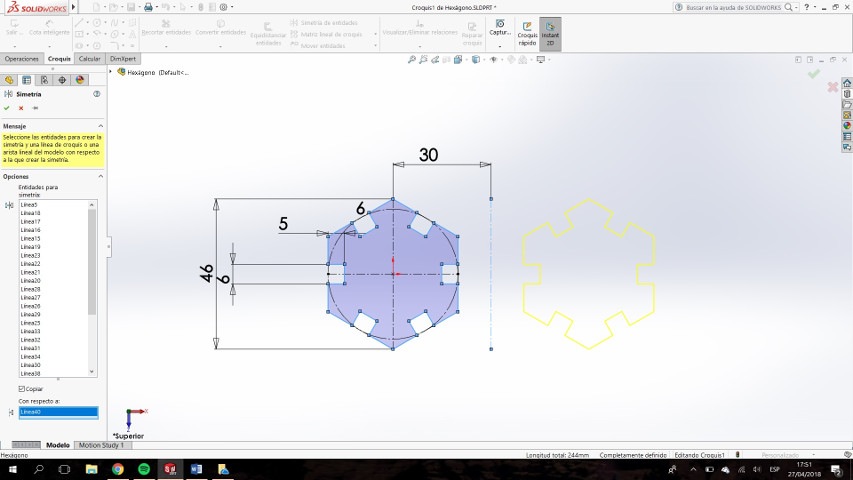Select Línea38 in entities list
Screen dimensions: 853x480
pyautogui.click(x=30, y=374)
